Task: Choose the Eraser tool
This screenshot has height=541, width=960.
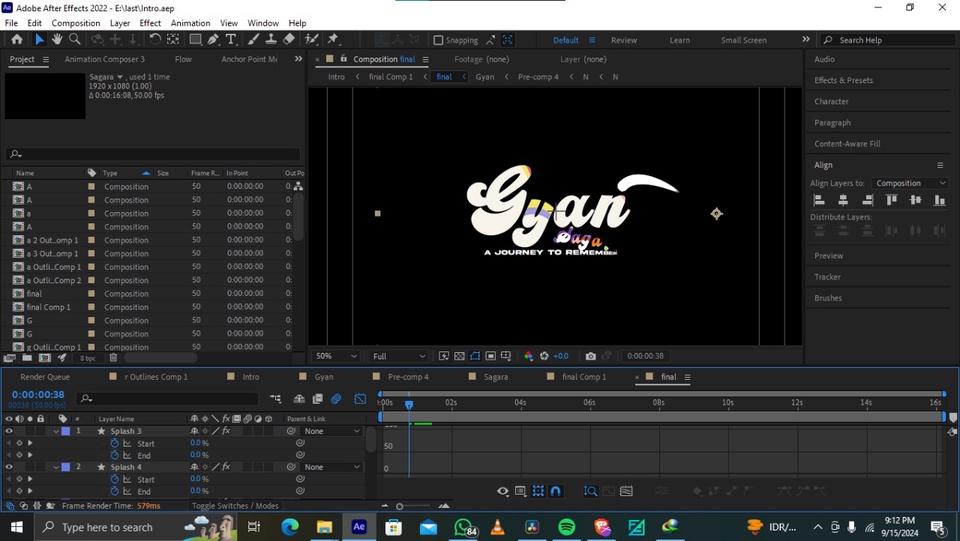Action: pos(289,39)
